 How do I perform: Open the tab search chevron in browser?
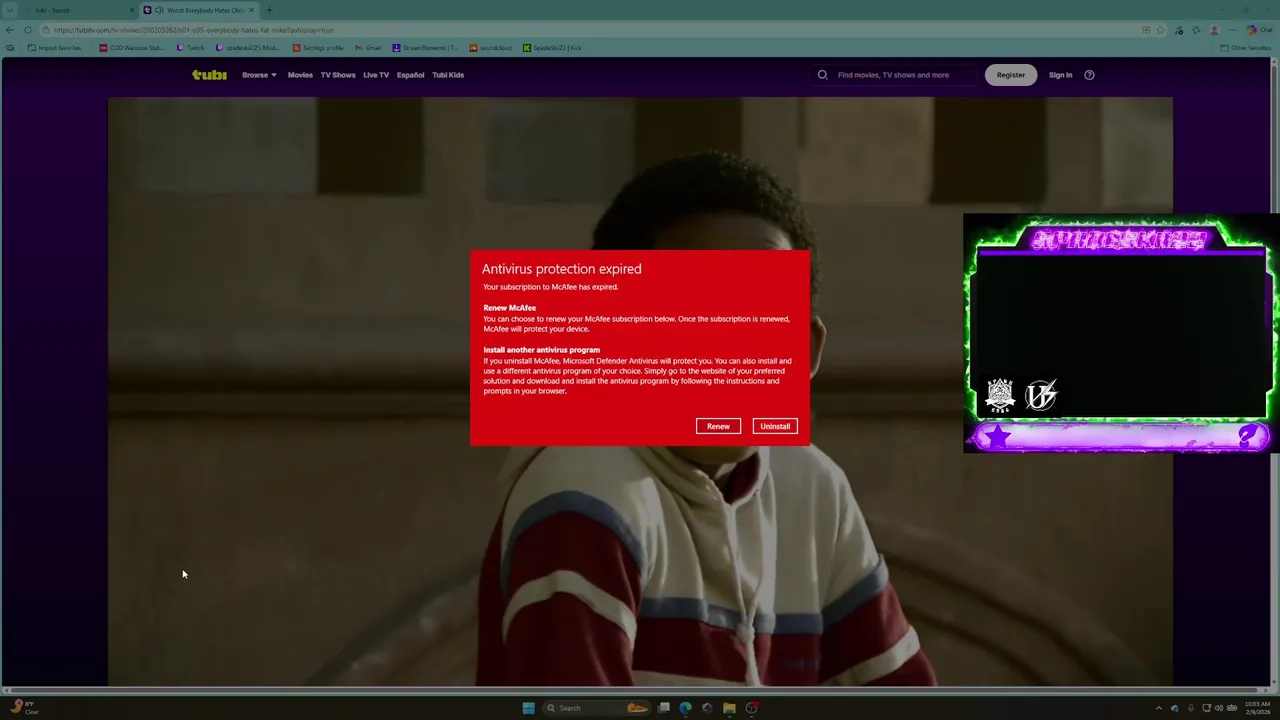[10, 10]
